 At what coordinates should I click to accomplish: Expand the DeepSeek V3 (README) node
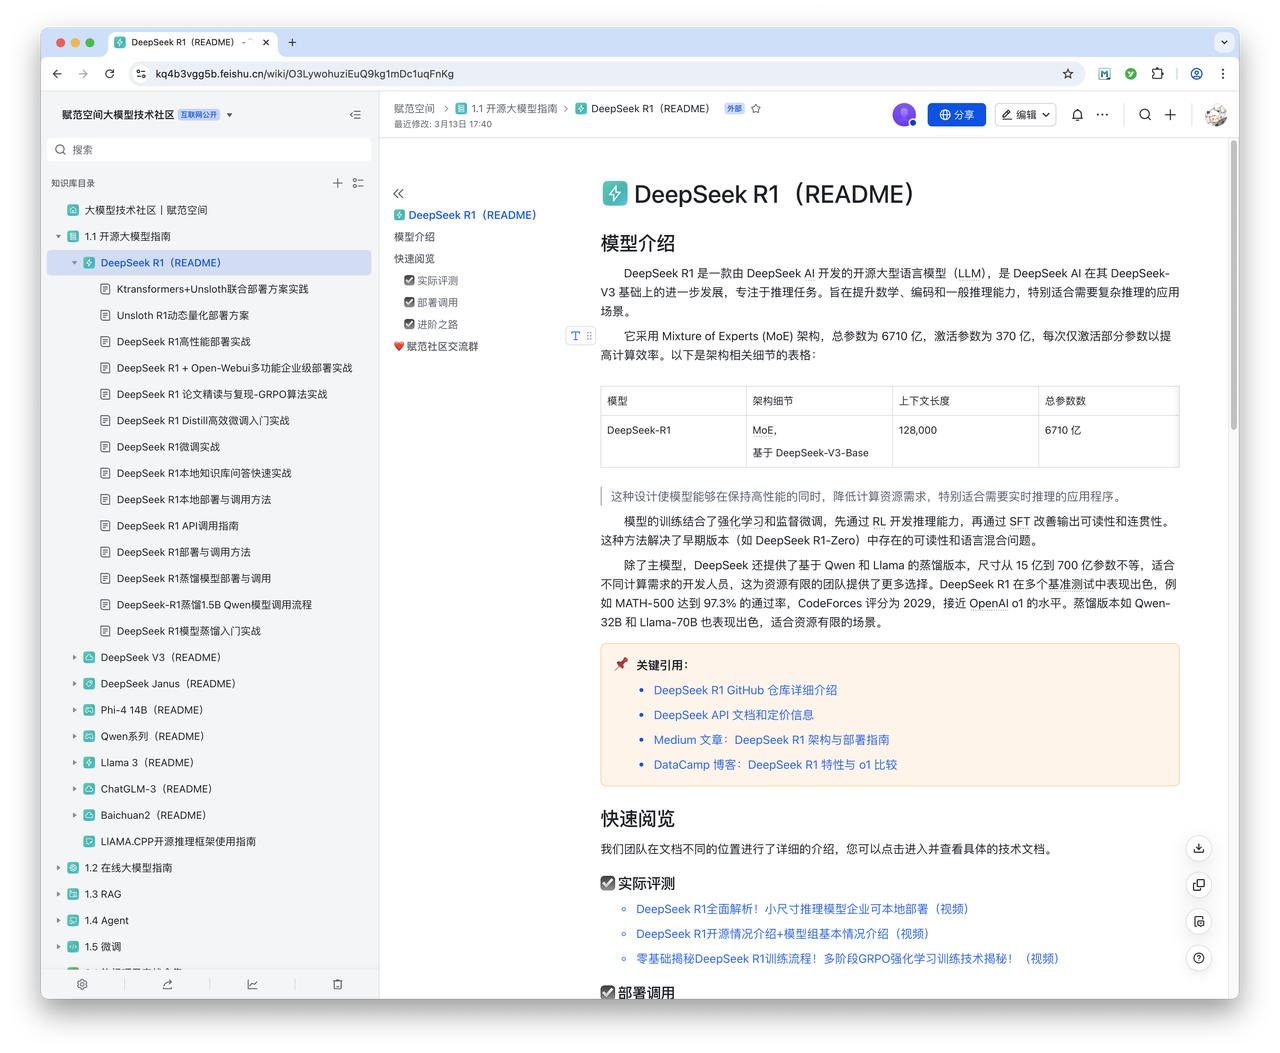coord(74,658)
